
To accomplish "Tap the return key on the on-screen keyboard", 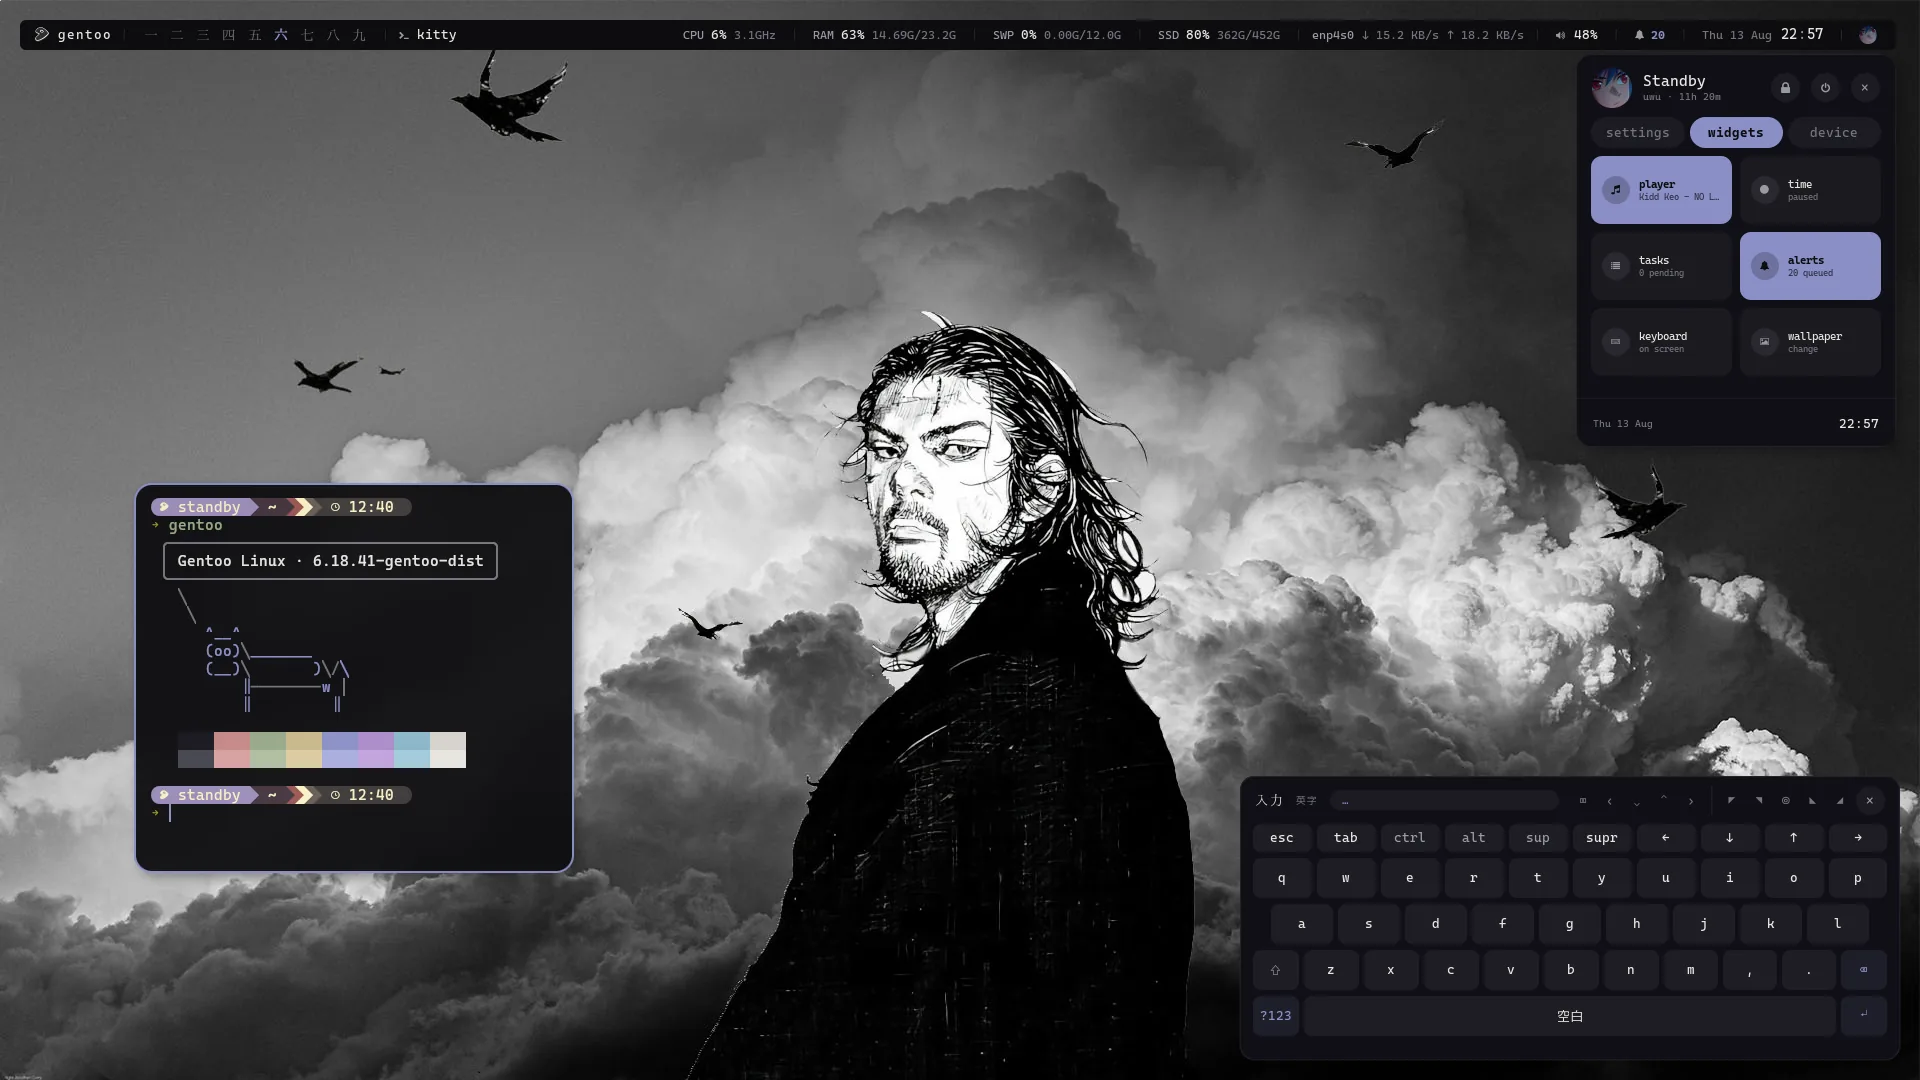I will [x=1863, y=1015].
